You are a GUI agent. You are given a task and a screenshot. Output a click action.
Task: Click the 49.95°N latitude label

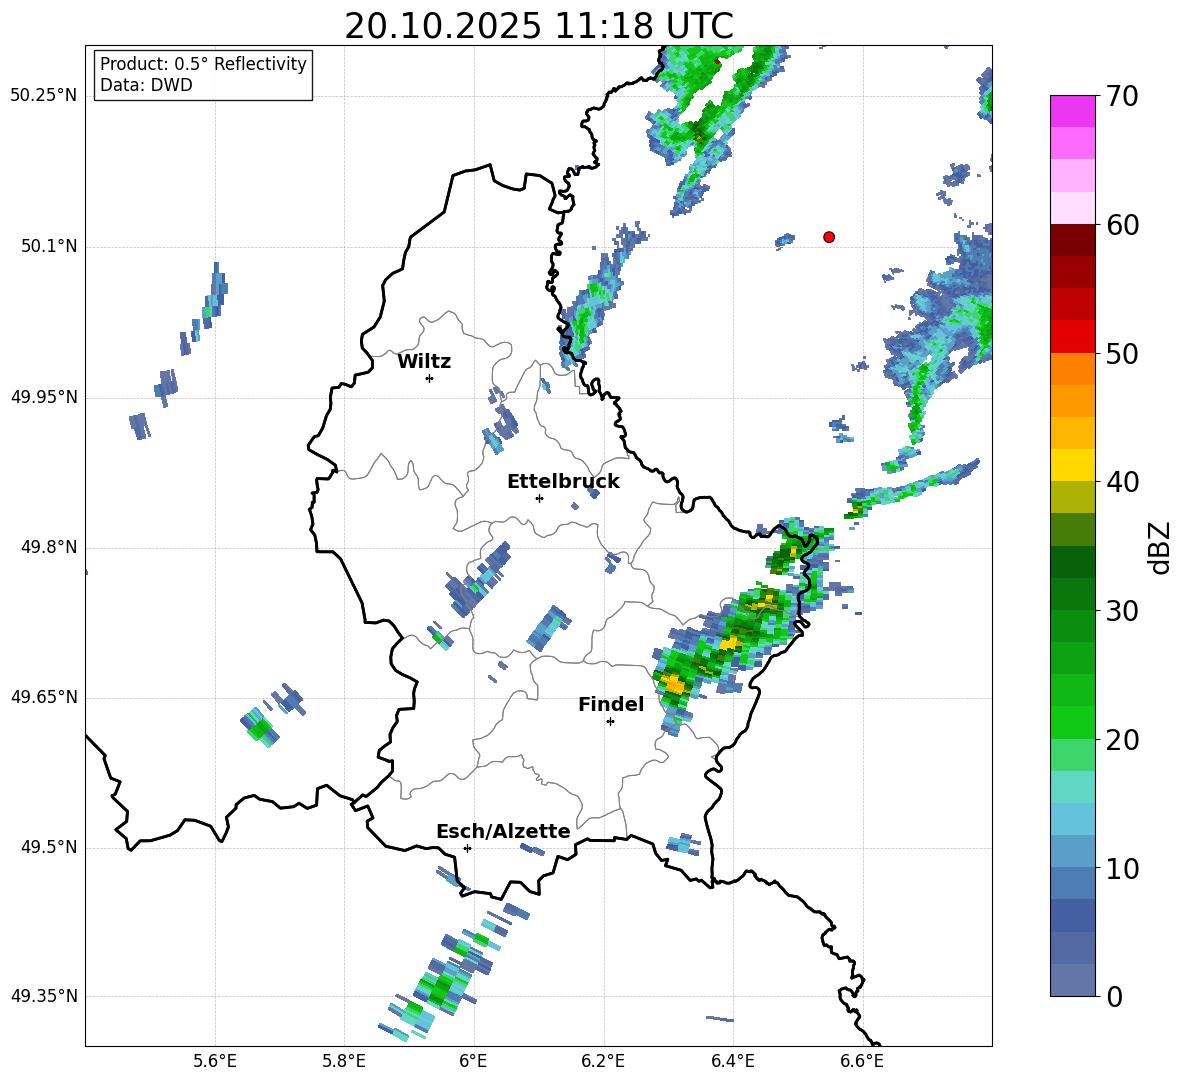44,397
